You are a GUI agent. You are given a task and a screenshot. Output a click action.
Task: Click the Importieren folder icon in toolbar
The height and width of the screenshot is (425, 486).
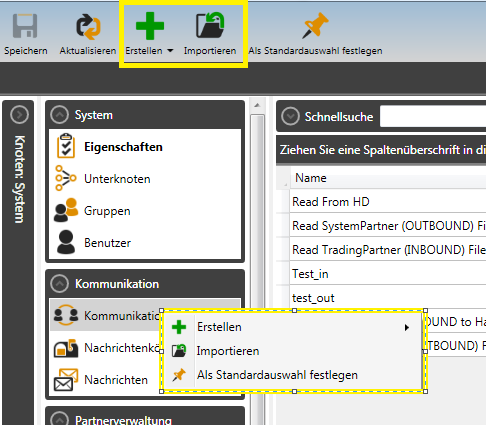[210, 25]
